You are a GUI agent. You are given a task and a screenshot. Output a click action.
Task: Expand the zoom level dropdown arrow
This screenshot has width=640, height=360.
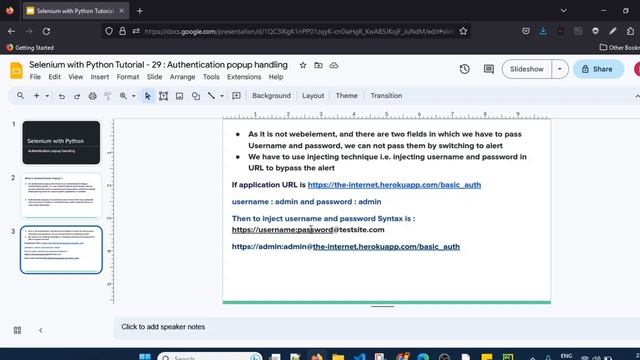click(133, 96)
